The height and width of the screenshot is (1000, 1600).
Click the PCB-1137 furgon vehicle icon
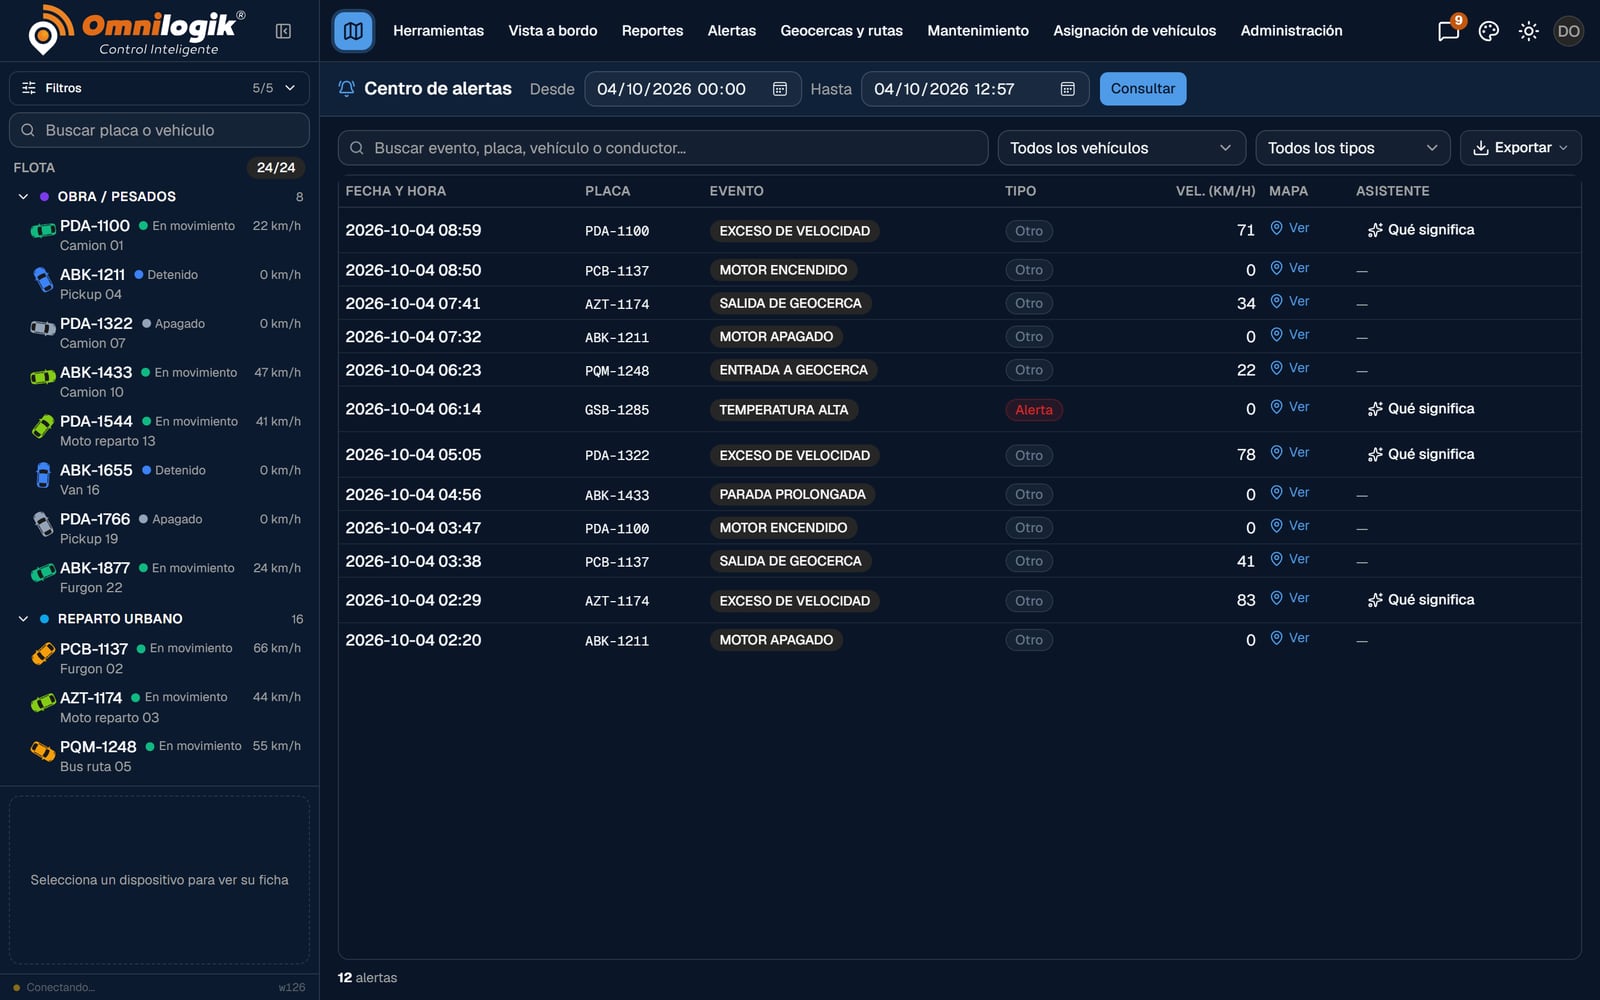coord(42,654)
